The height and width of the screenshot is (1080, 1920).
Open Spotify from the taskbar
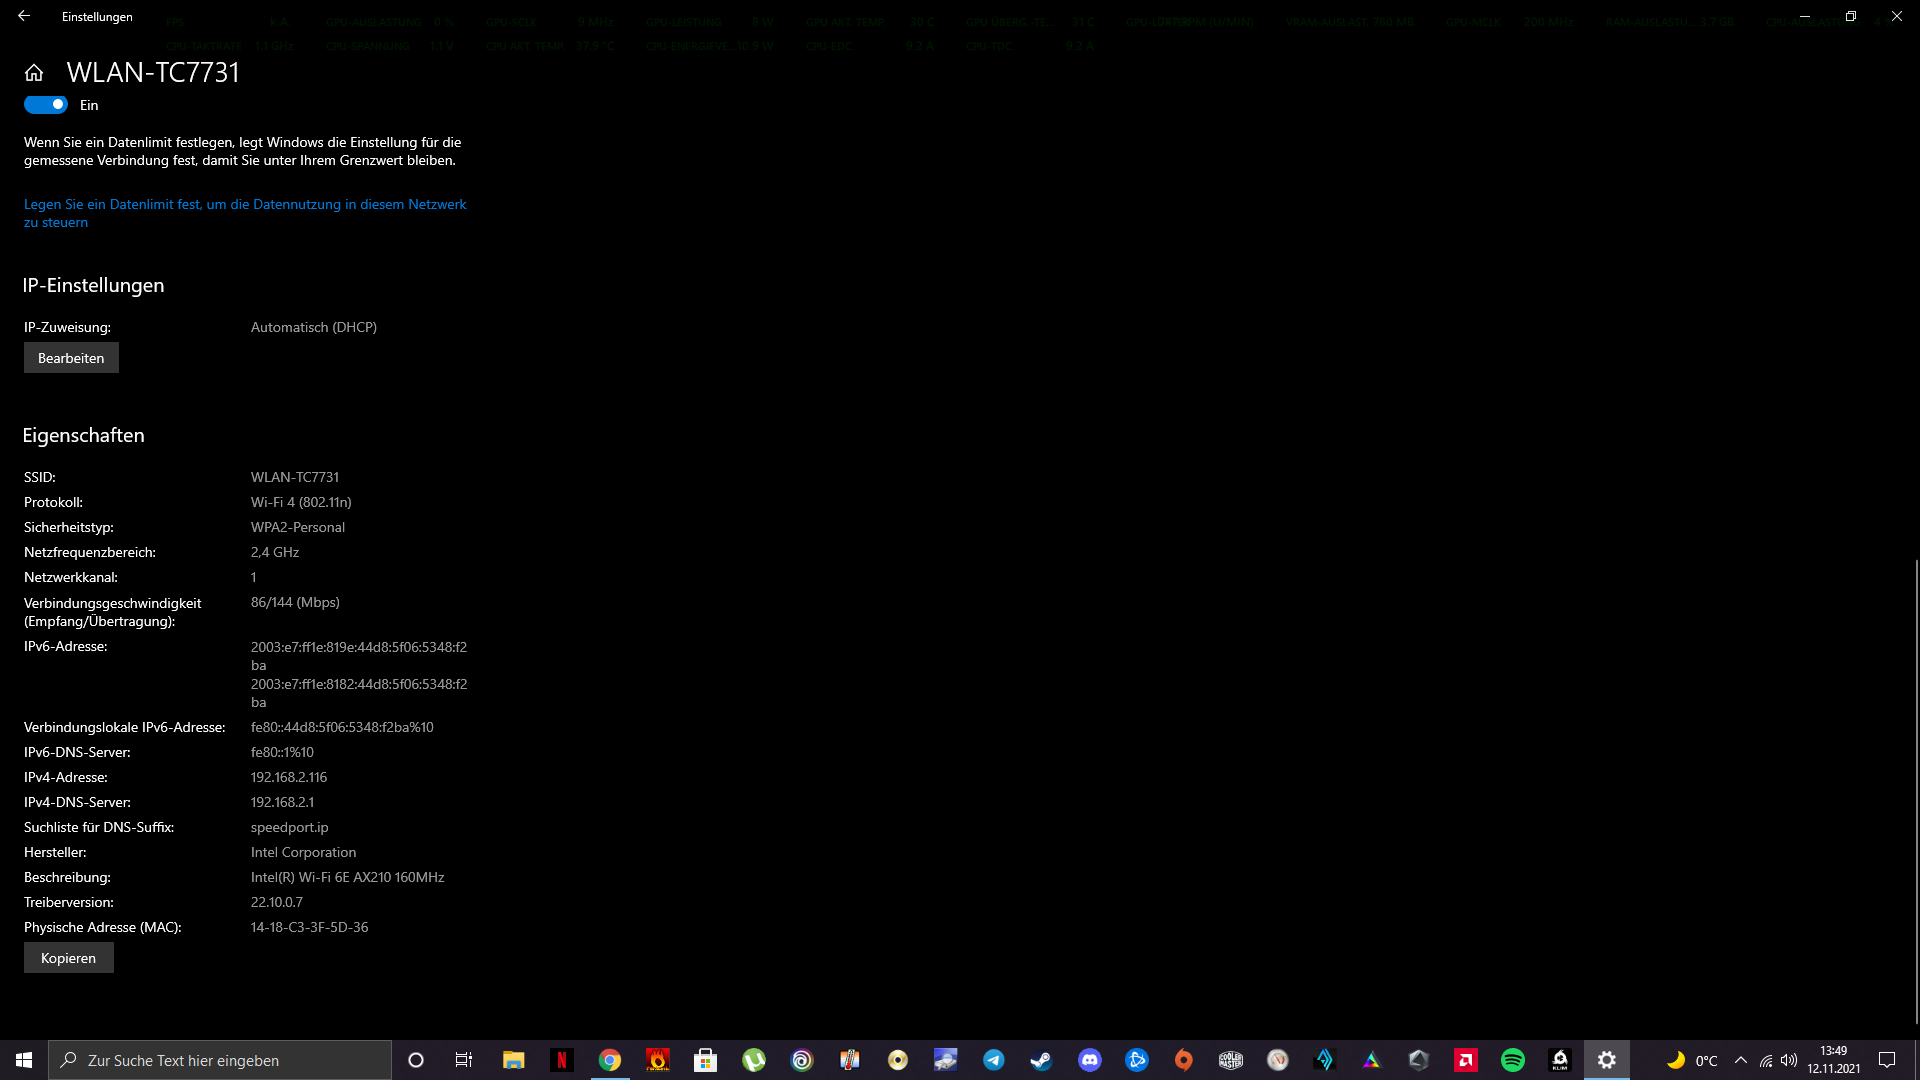(x=1512, y=1060)
